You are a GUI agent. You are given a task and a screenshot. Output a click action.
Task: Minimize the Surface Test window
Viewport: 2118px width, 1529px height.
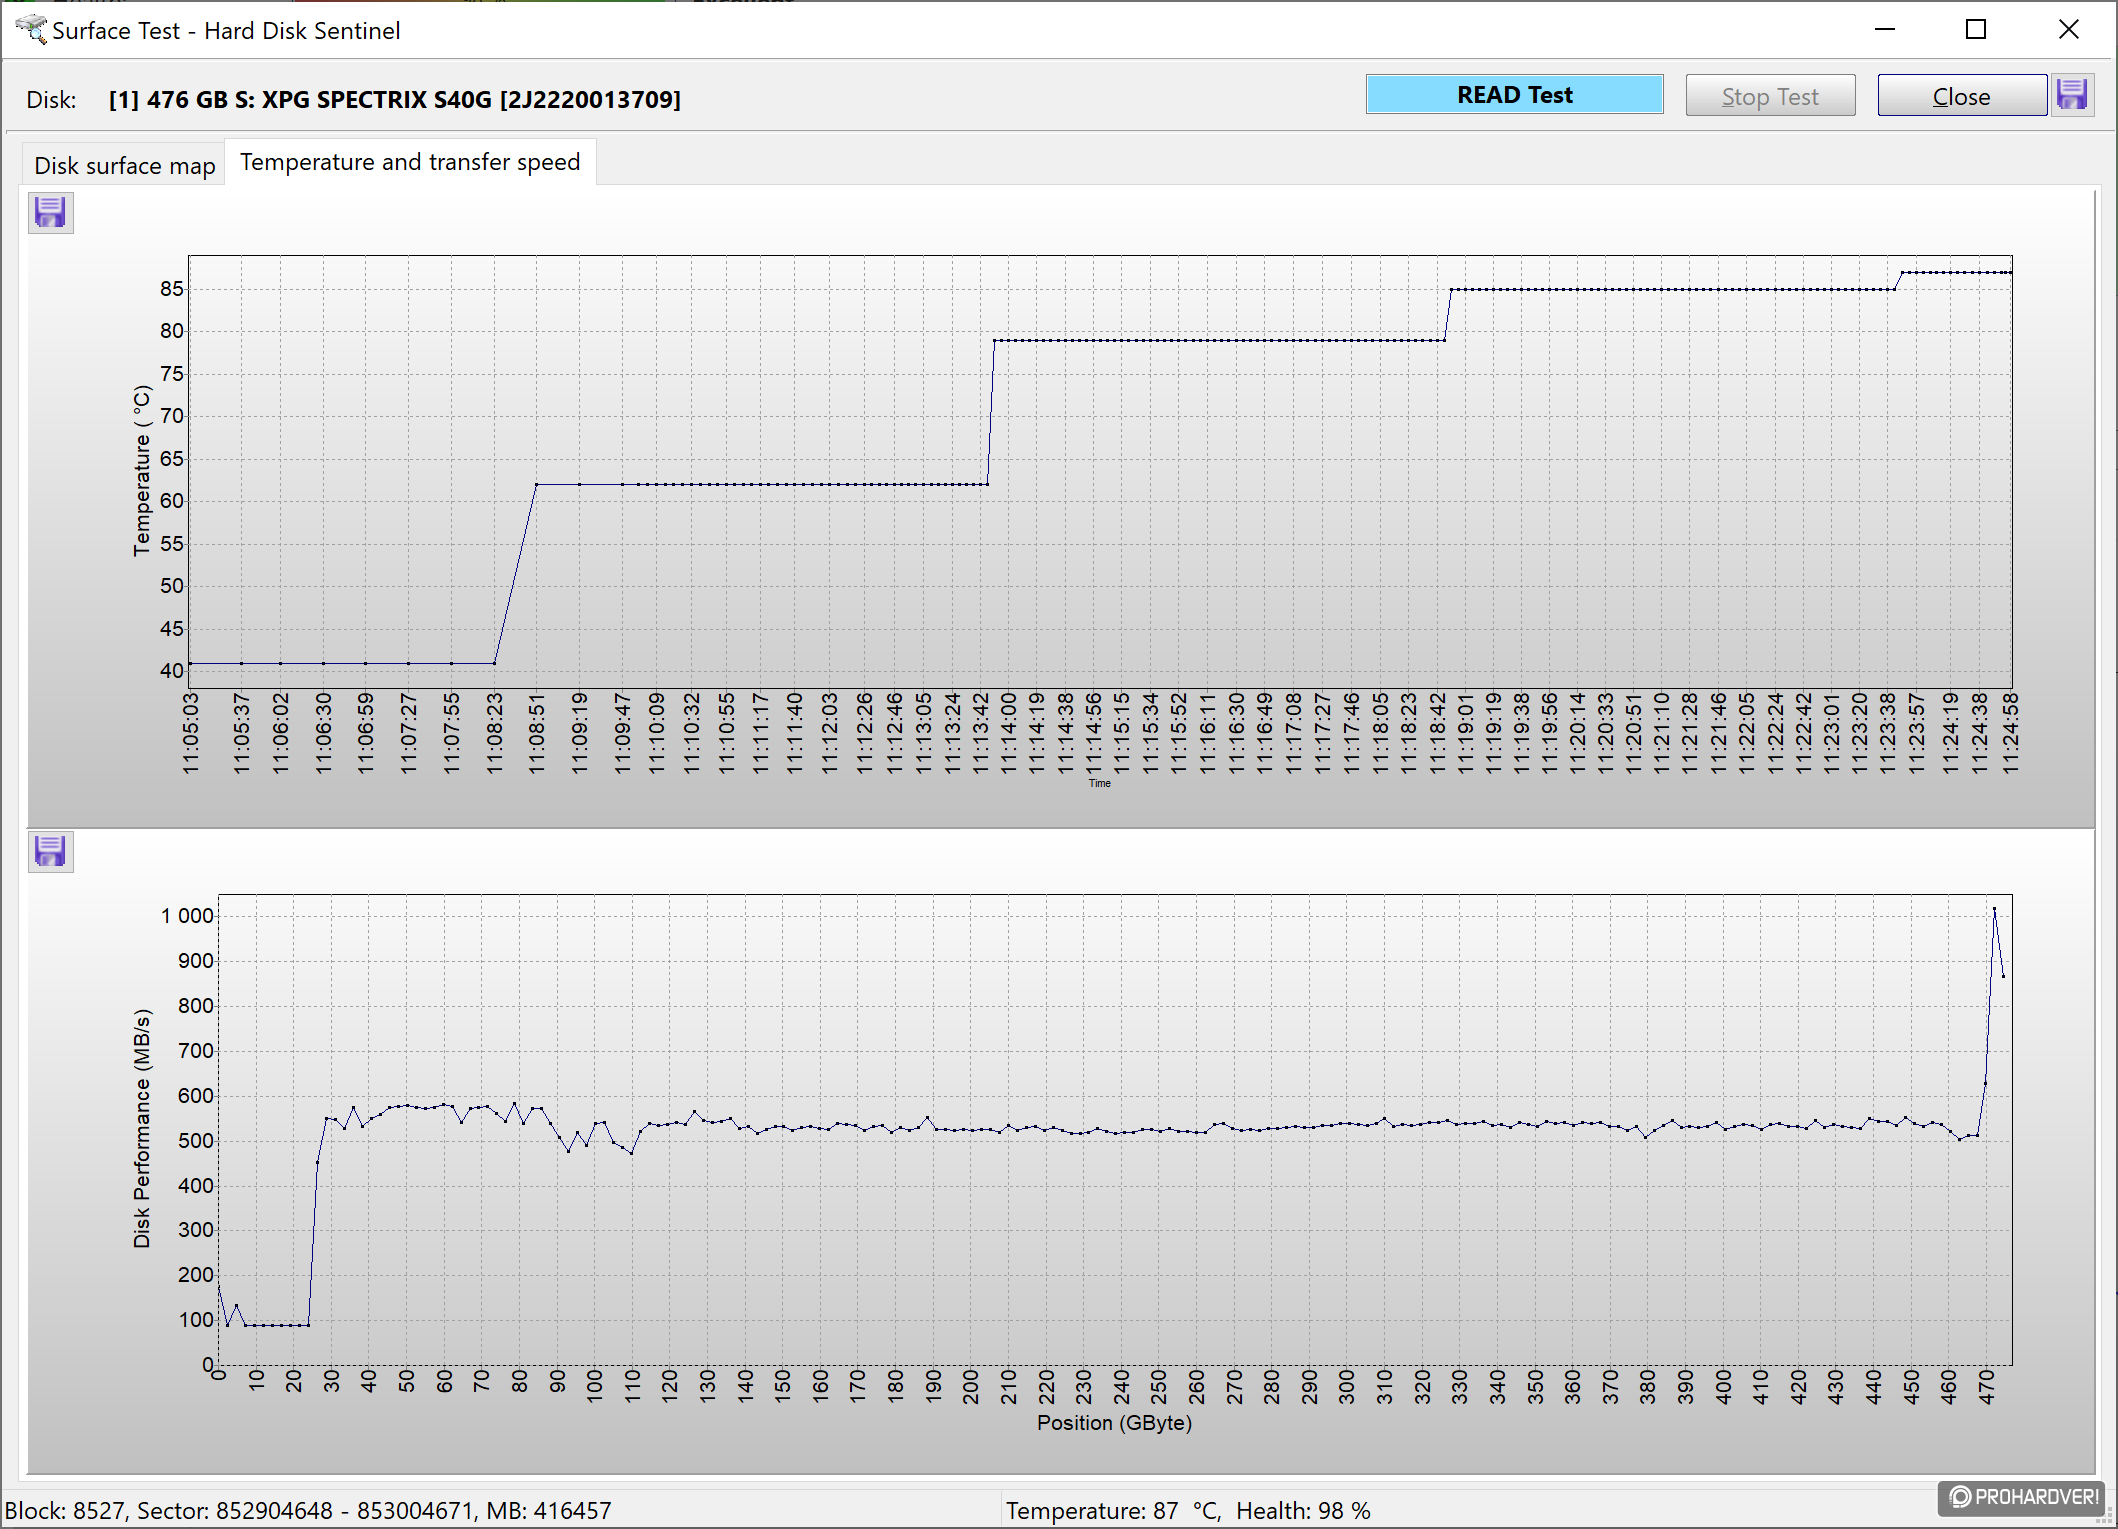point(1885,30)
